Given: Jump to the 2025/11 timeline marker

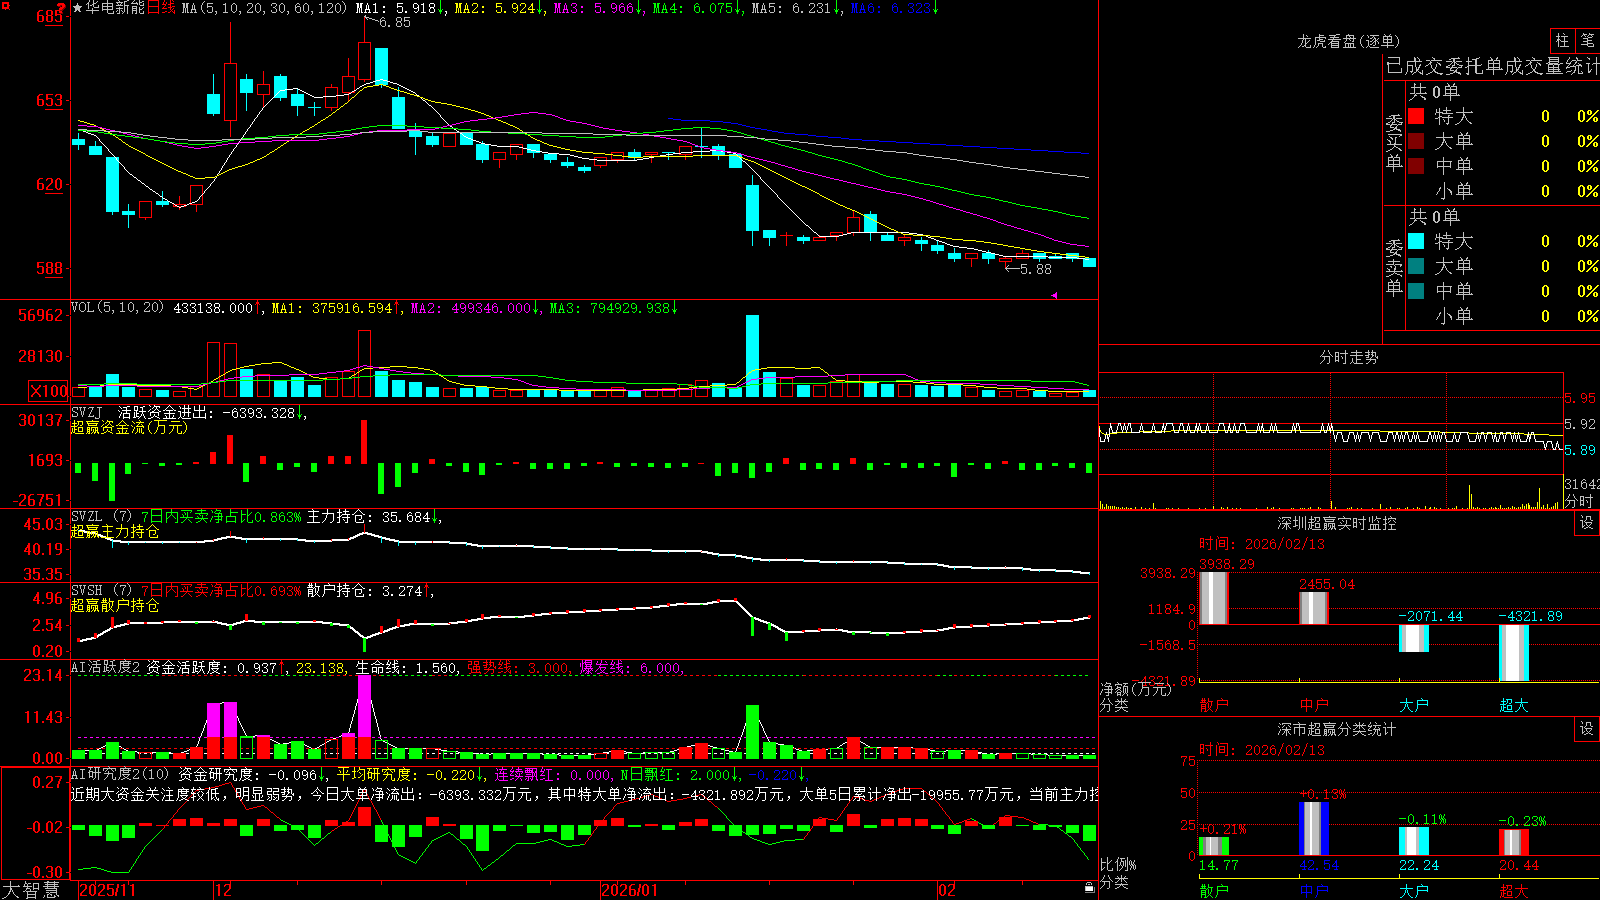Looking at the screenshot, I should [107, 890].
